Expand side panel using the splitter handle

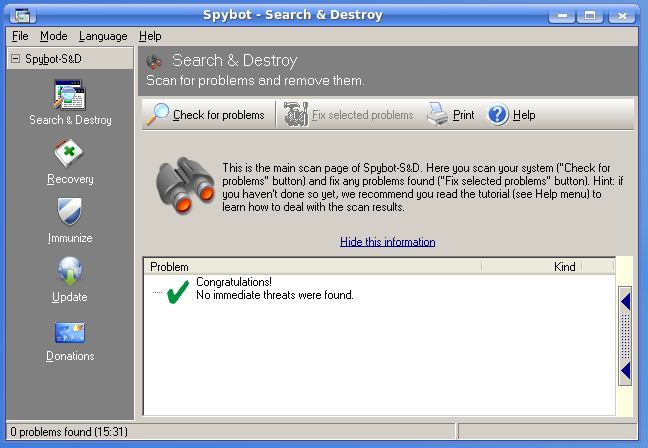tap(625, 335)
